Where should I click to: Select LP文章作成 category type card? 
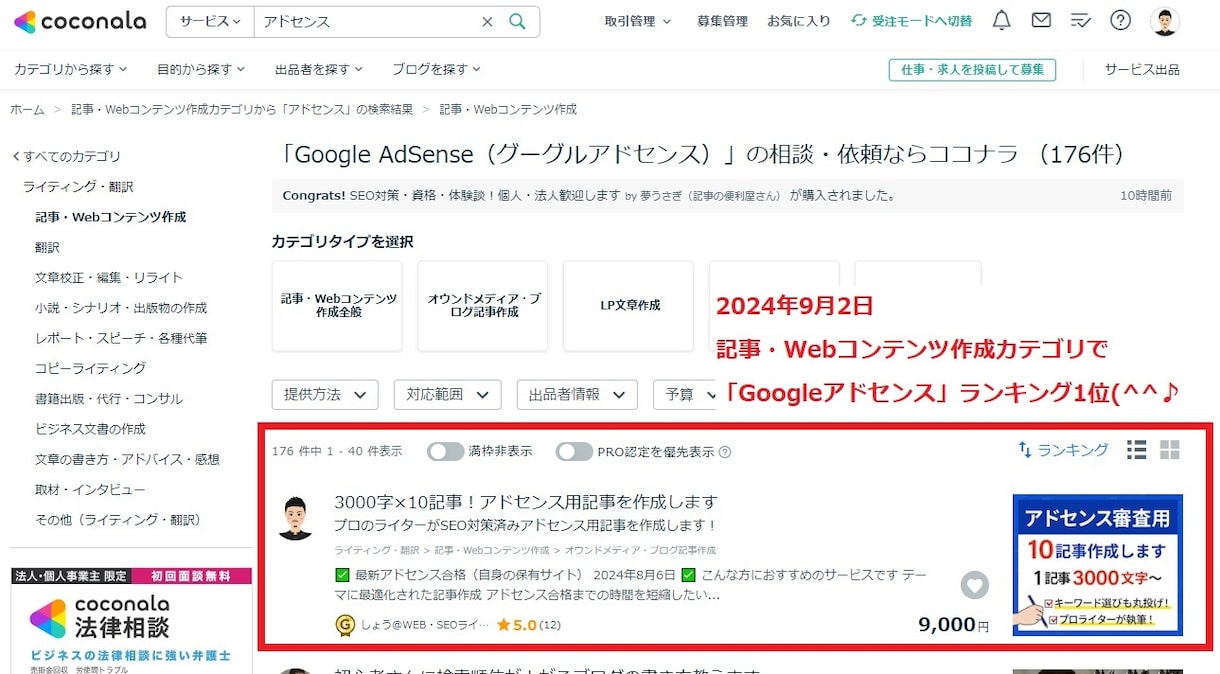[x=628, y=306]
